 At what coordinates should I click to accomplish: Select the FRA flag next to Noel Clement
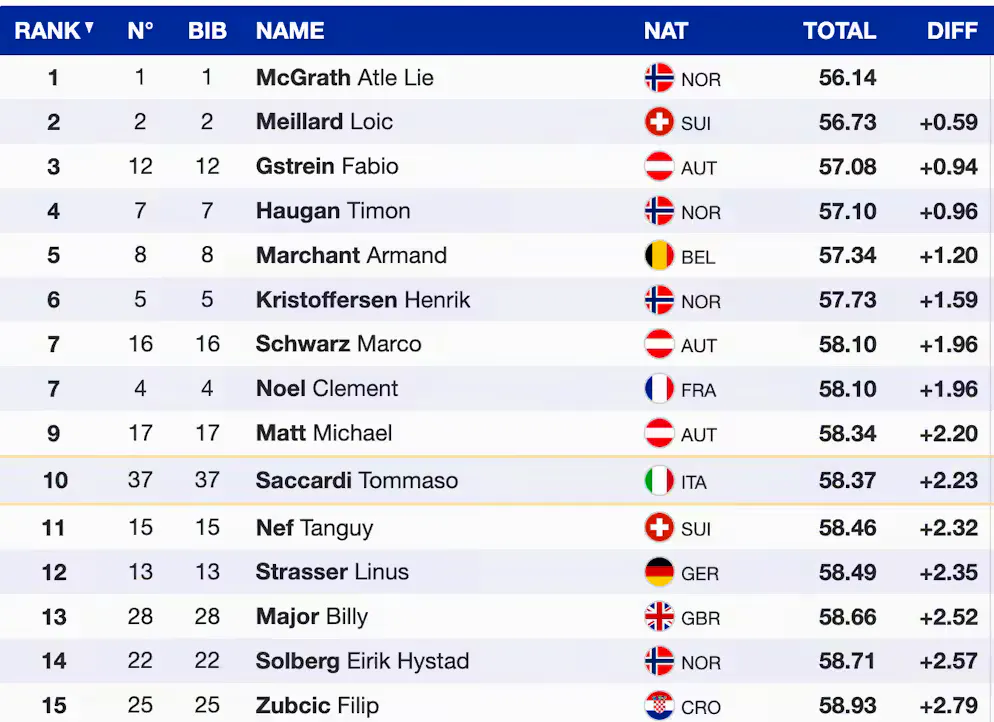(x=659, y=389)
